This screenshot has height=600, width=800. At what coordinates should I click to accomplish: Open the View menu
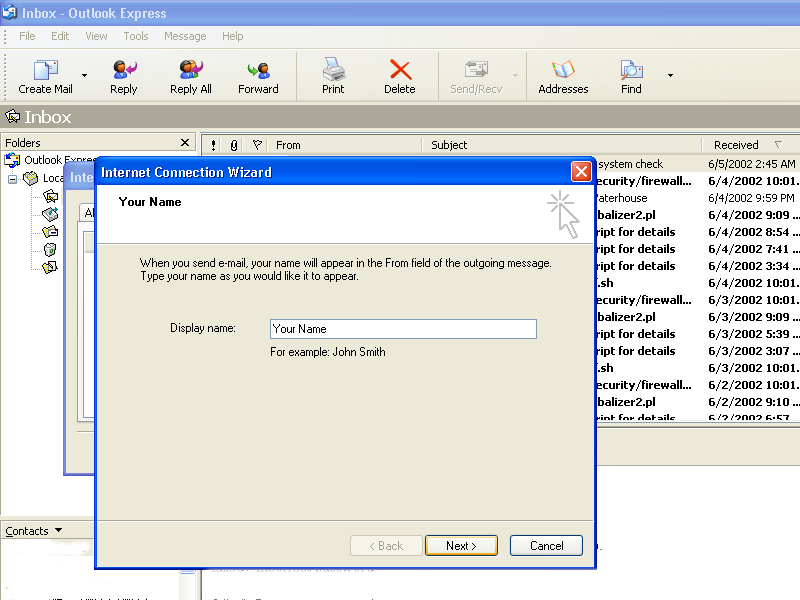[x=96, y=36]
